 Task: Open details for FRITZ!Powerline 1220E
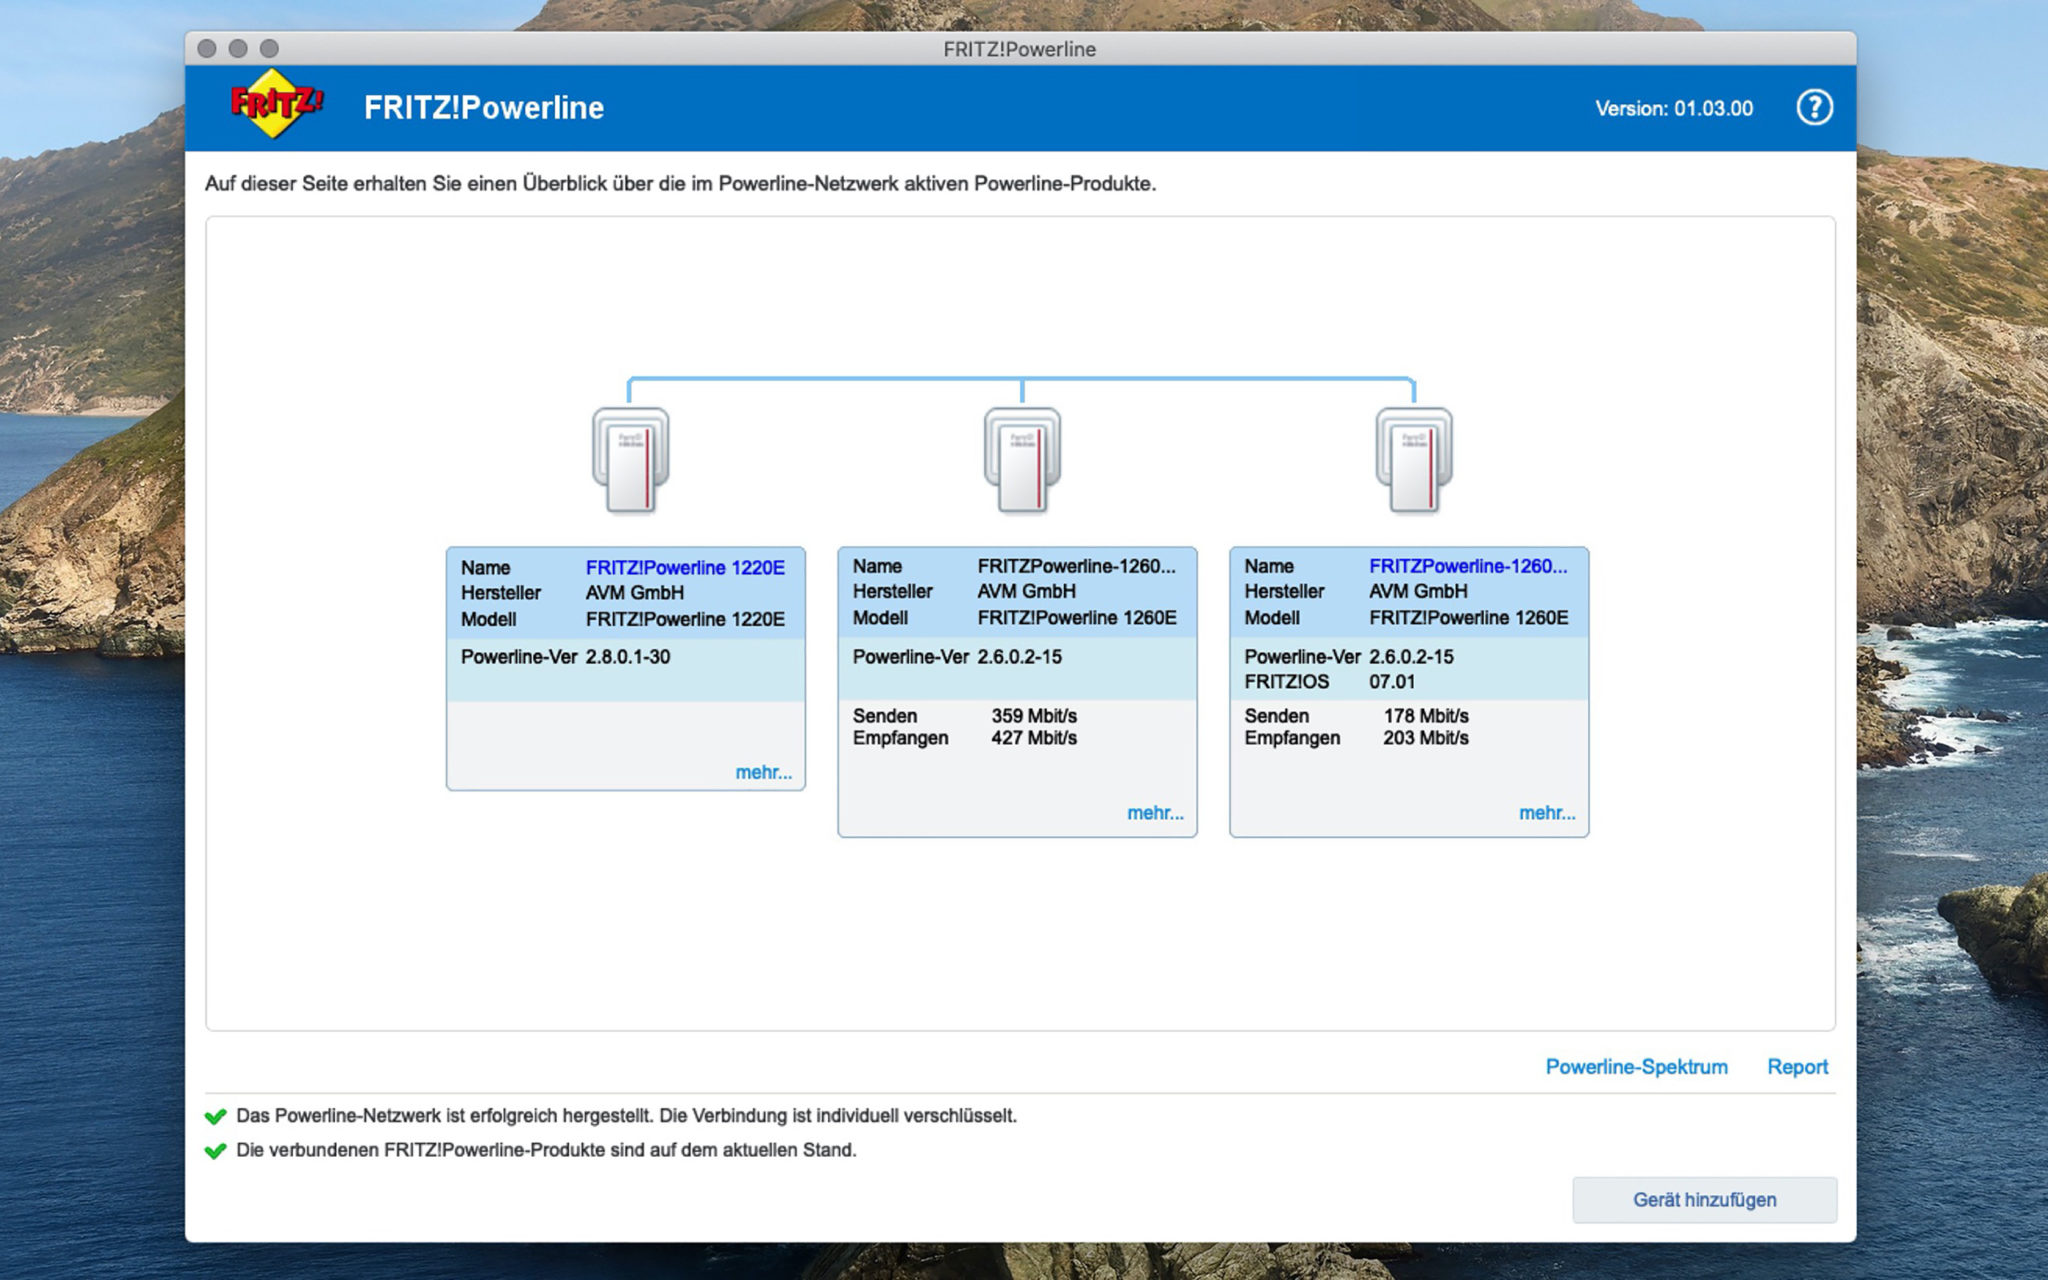pyautogui.click(x=684, y=567)
